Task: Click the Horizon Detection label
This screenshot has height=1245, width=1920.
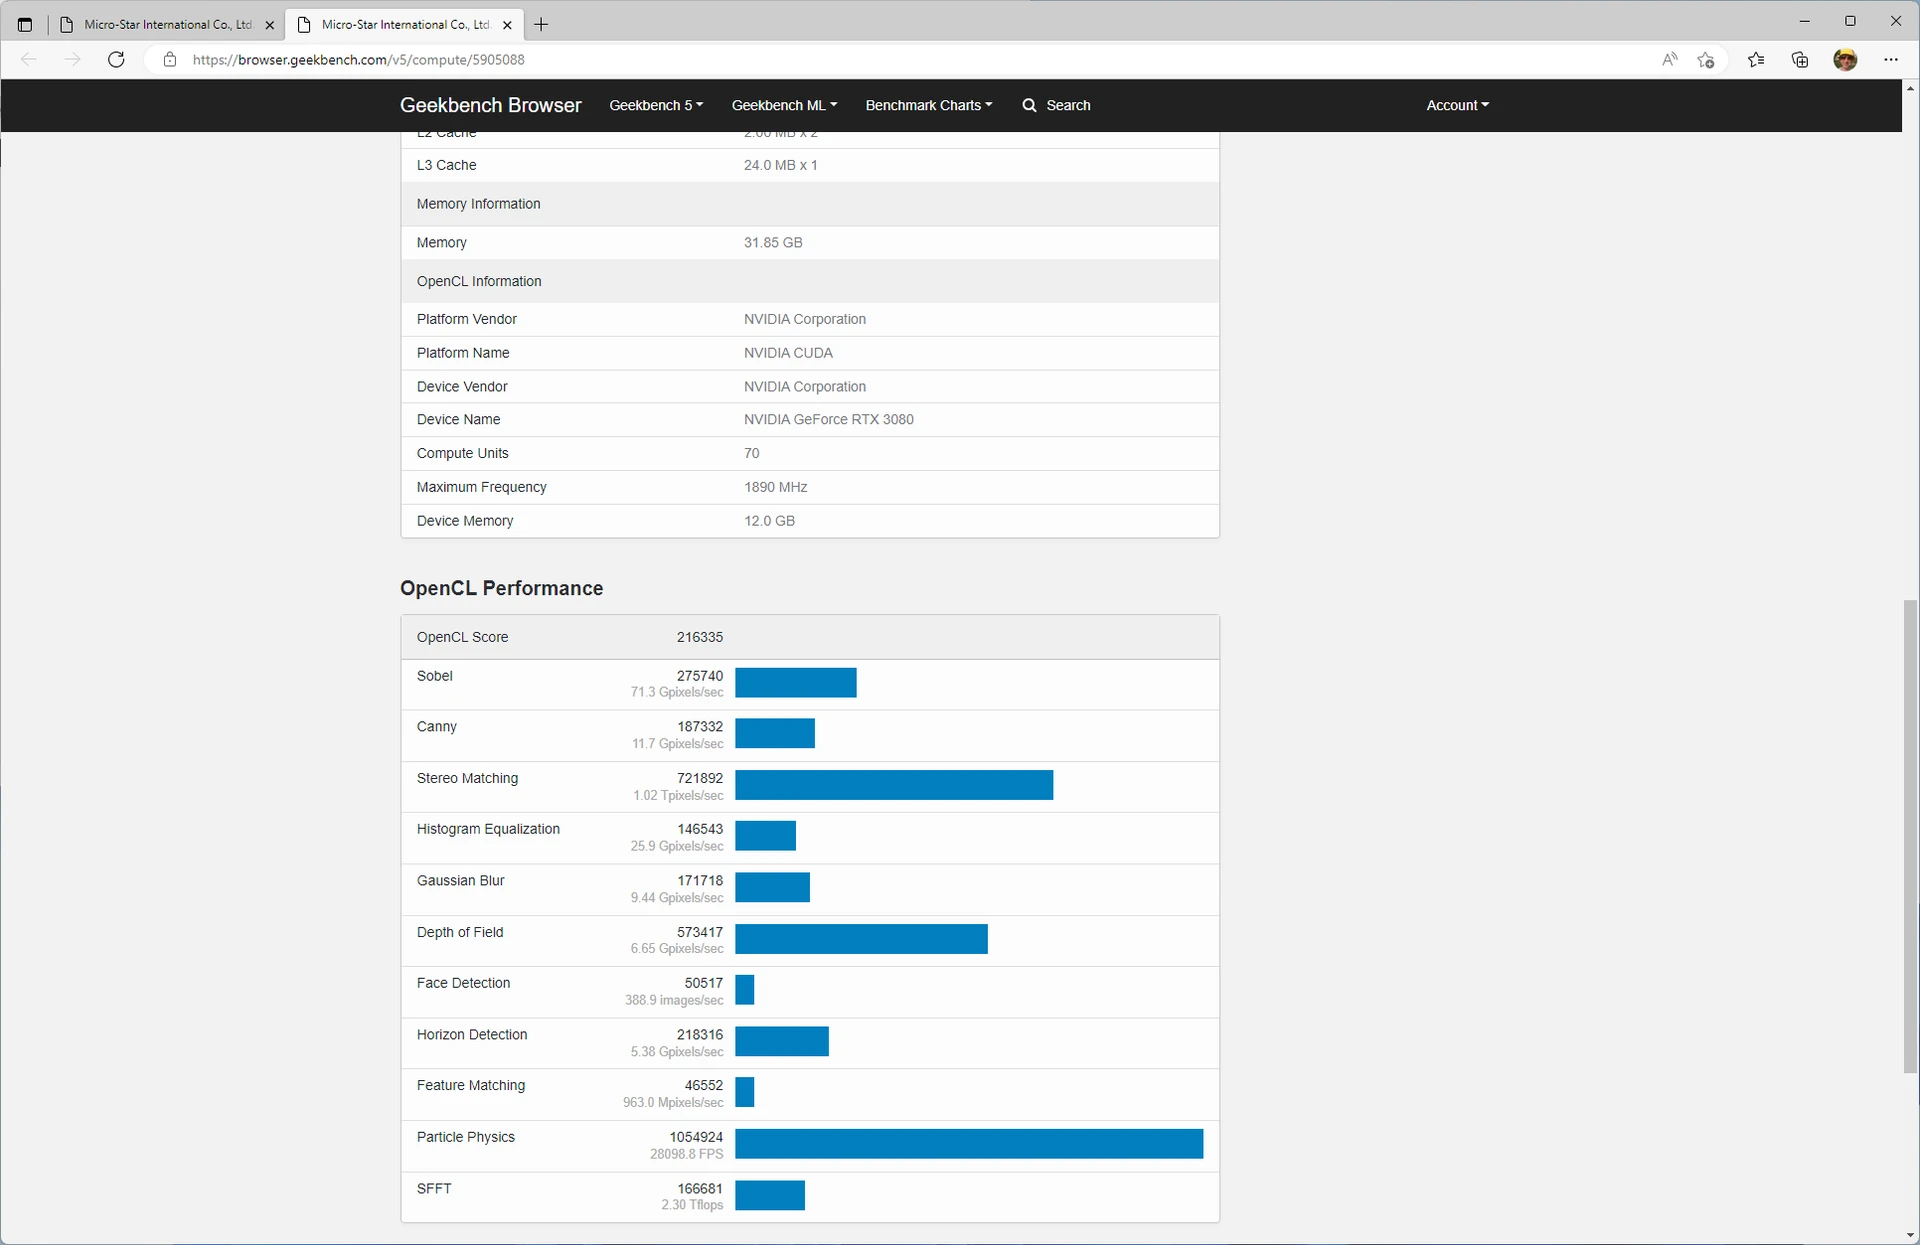Action: 471,1035
